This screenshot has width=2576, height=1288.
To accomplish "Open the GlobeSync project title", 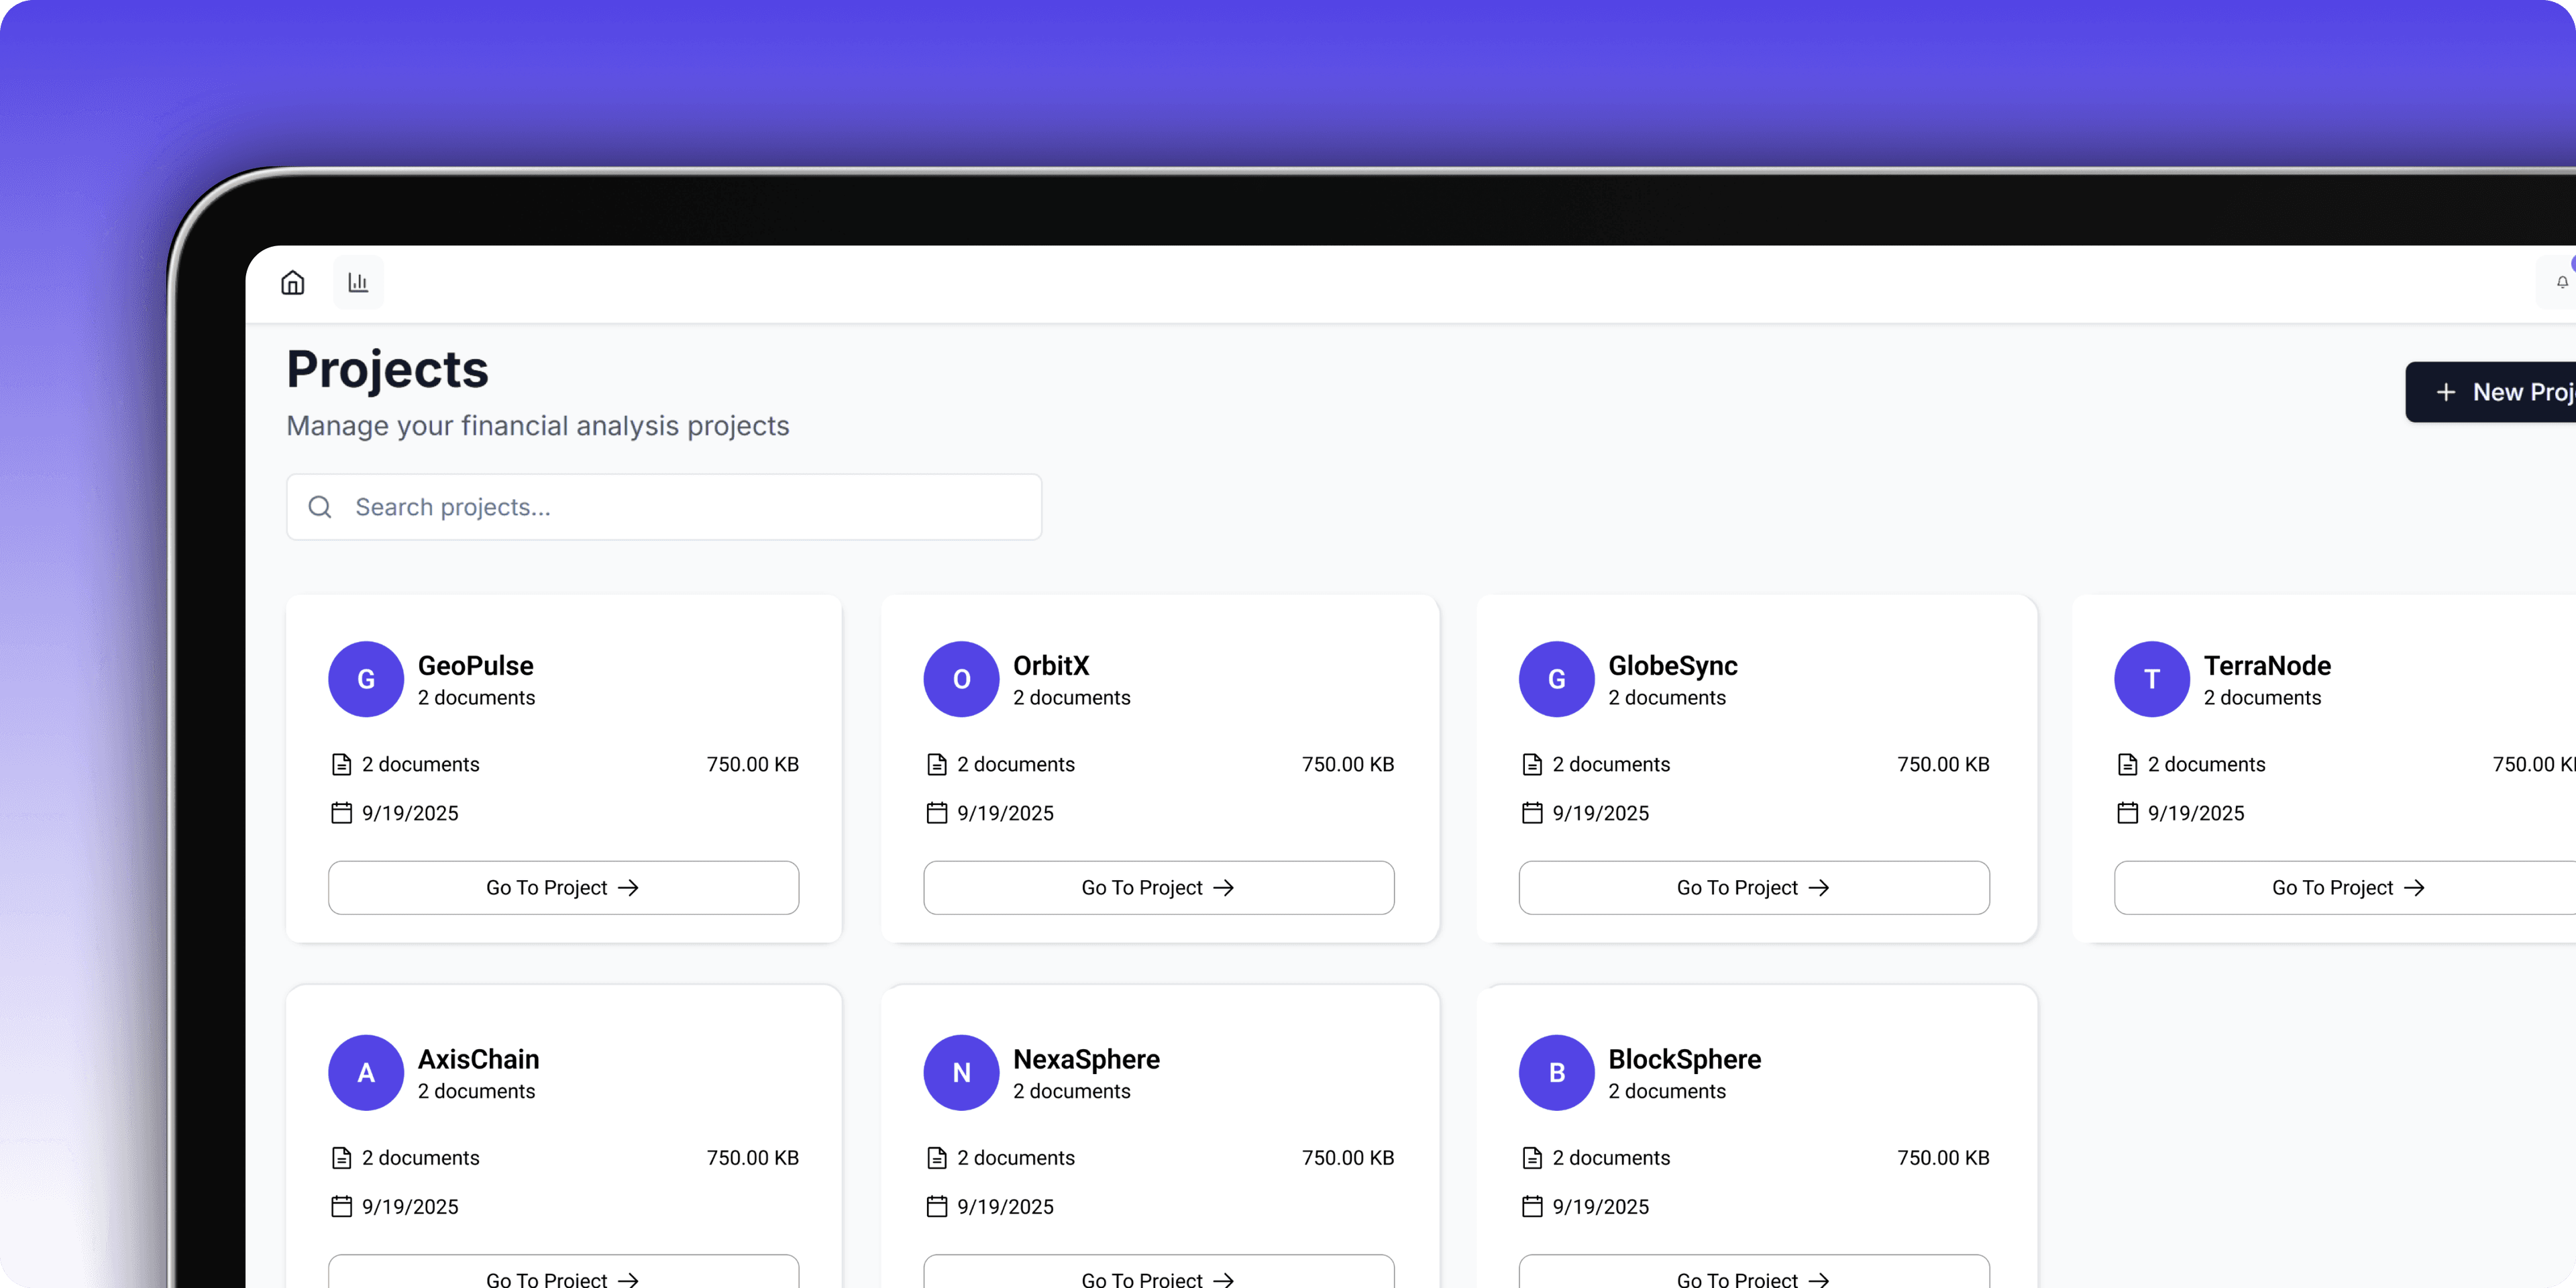I will [1672, 665].
